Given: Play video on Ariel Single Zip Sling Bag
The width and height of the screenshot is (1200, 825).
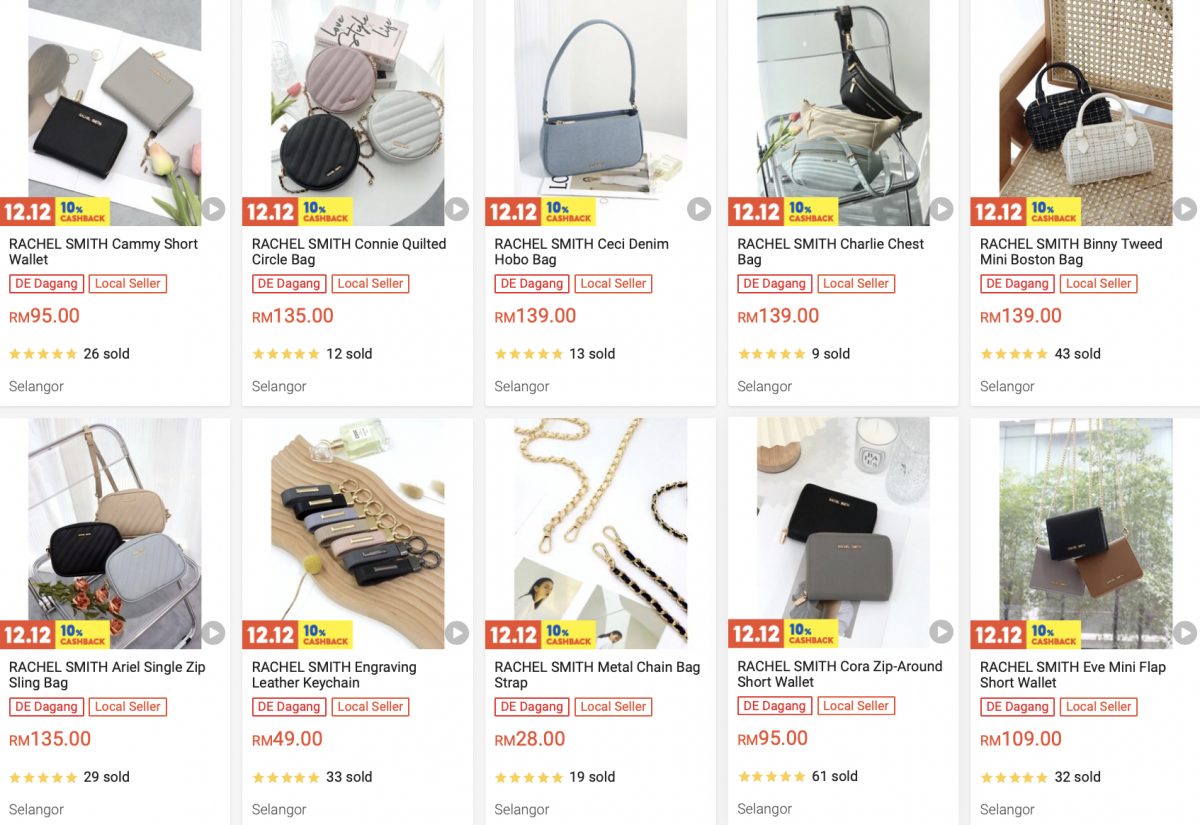Looking at the screenshot, I should 213,632.
